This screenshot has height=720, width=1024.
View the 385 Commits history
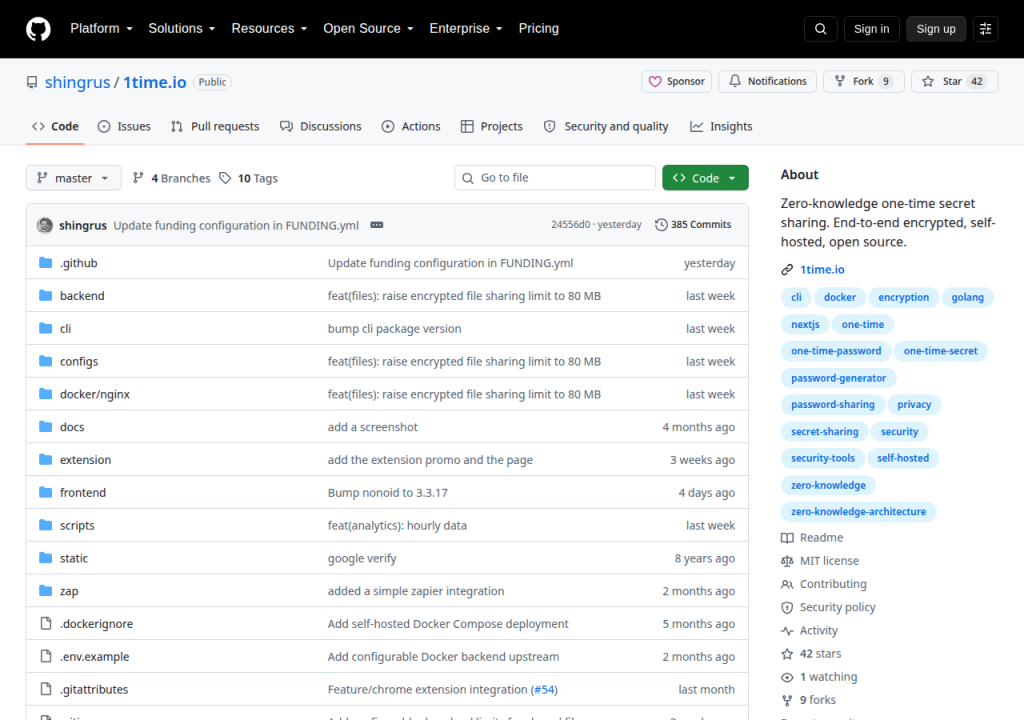[693, 225]
